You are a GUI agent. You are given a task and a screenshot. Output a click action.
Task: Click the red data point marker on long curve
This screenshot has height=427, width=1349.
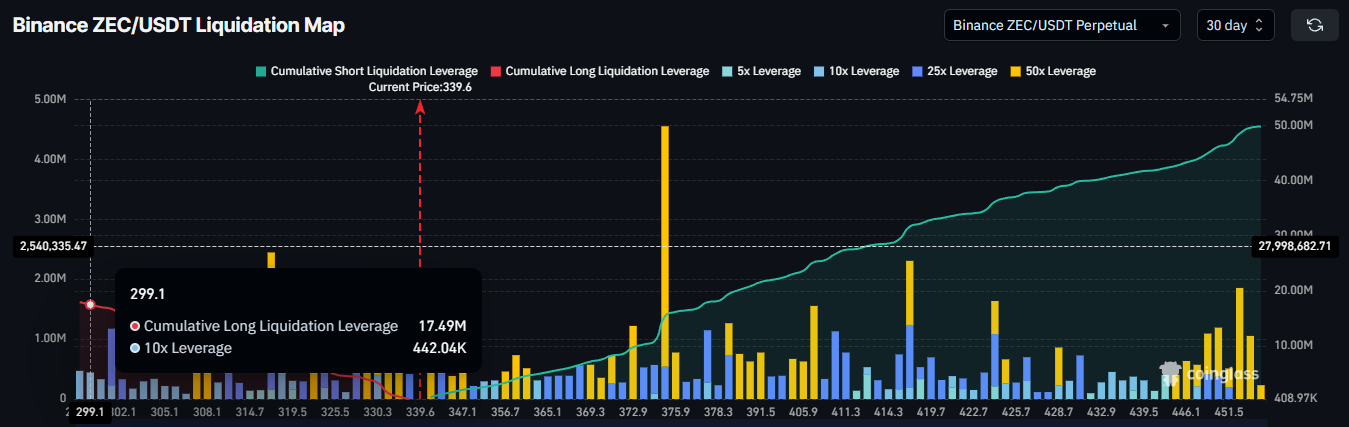pyautogui.click(x=90, y=304)
